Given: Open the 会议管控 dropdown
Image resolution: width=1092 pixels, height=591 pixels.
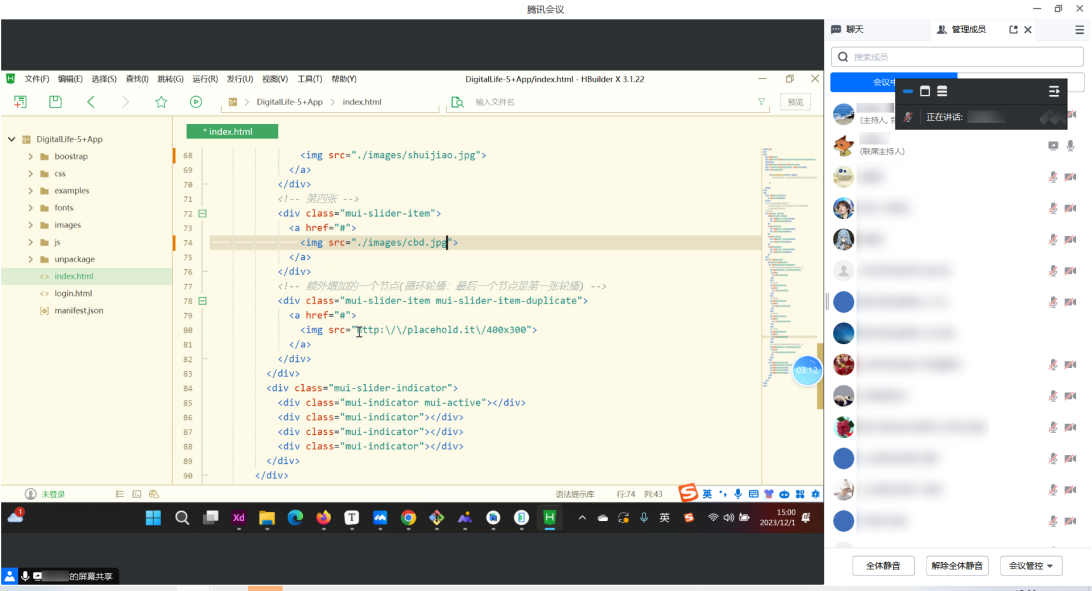Looking at the screenshot, I should (1031, 566).
